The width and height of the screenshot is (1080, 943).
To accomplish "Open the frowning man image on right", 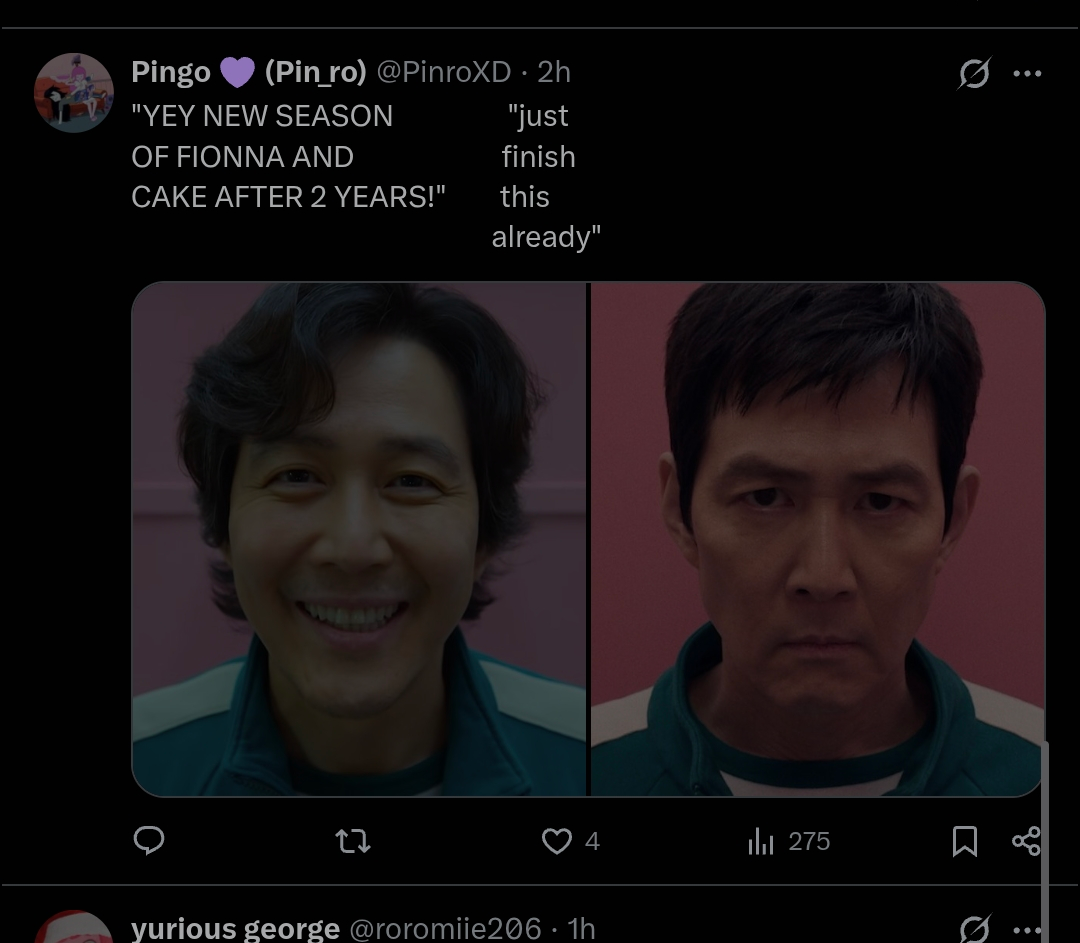I will coord(818,539).
